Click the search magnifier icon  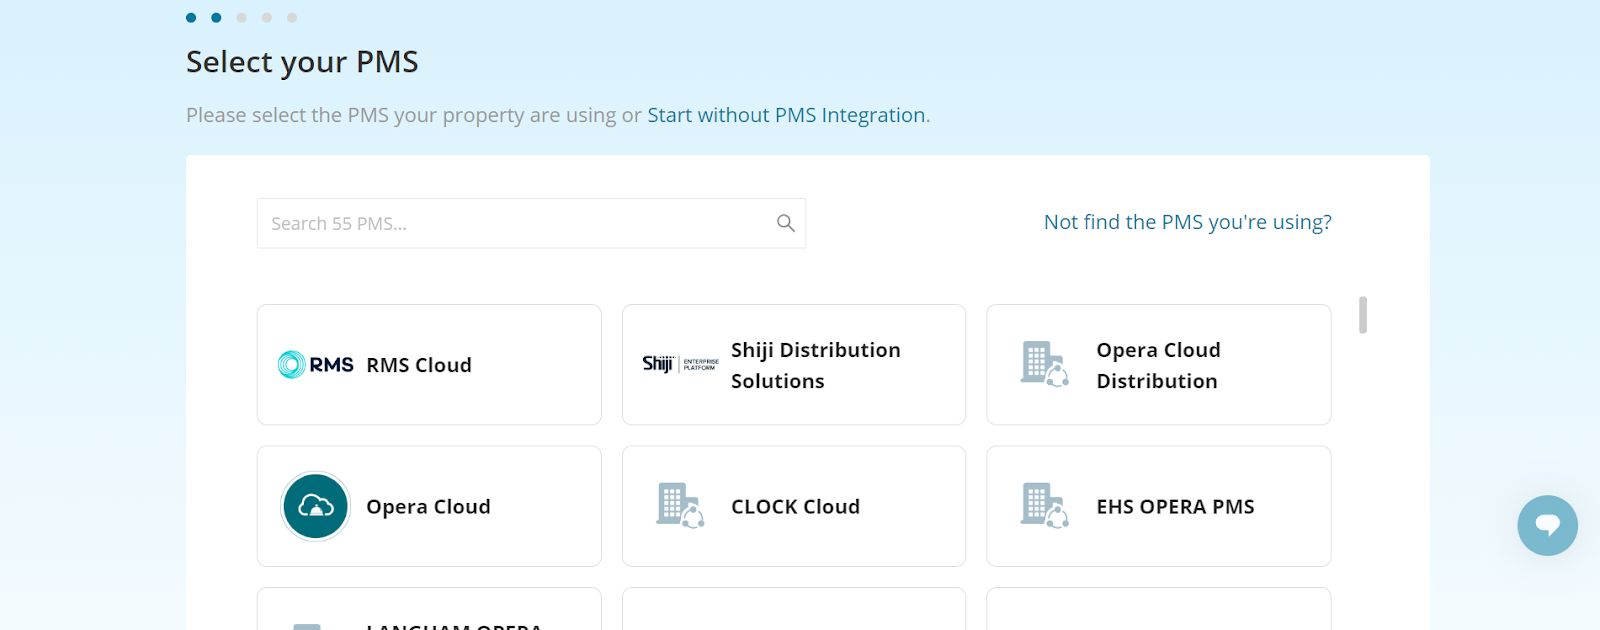click(786, 223)
